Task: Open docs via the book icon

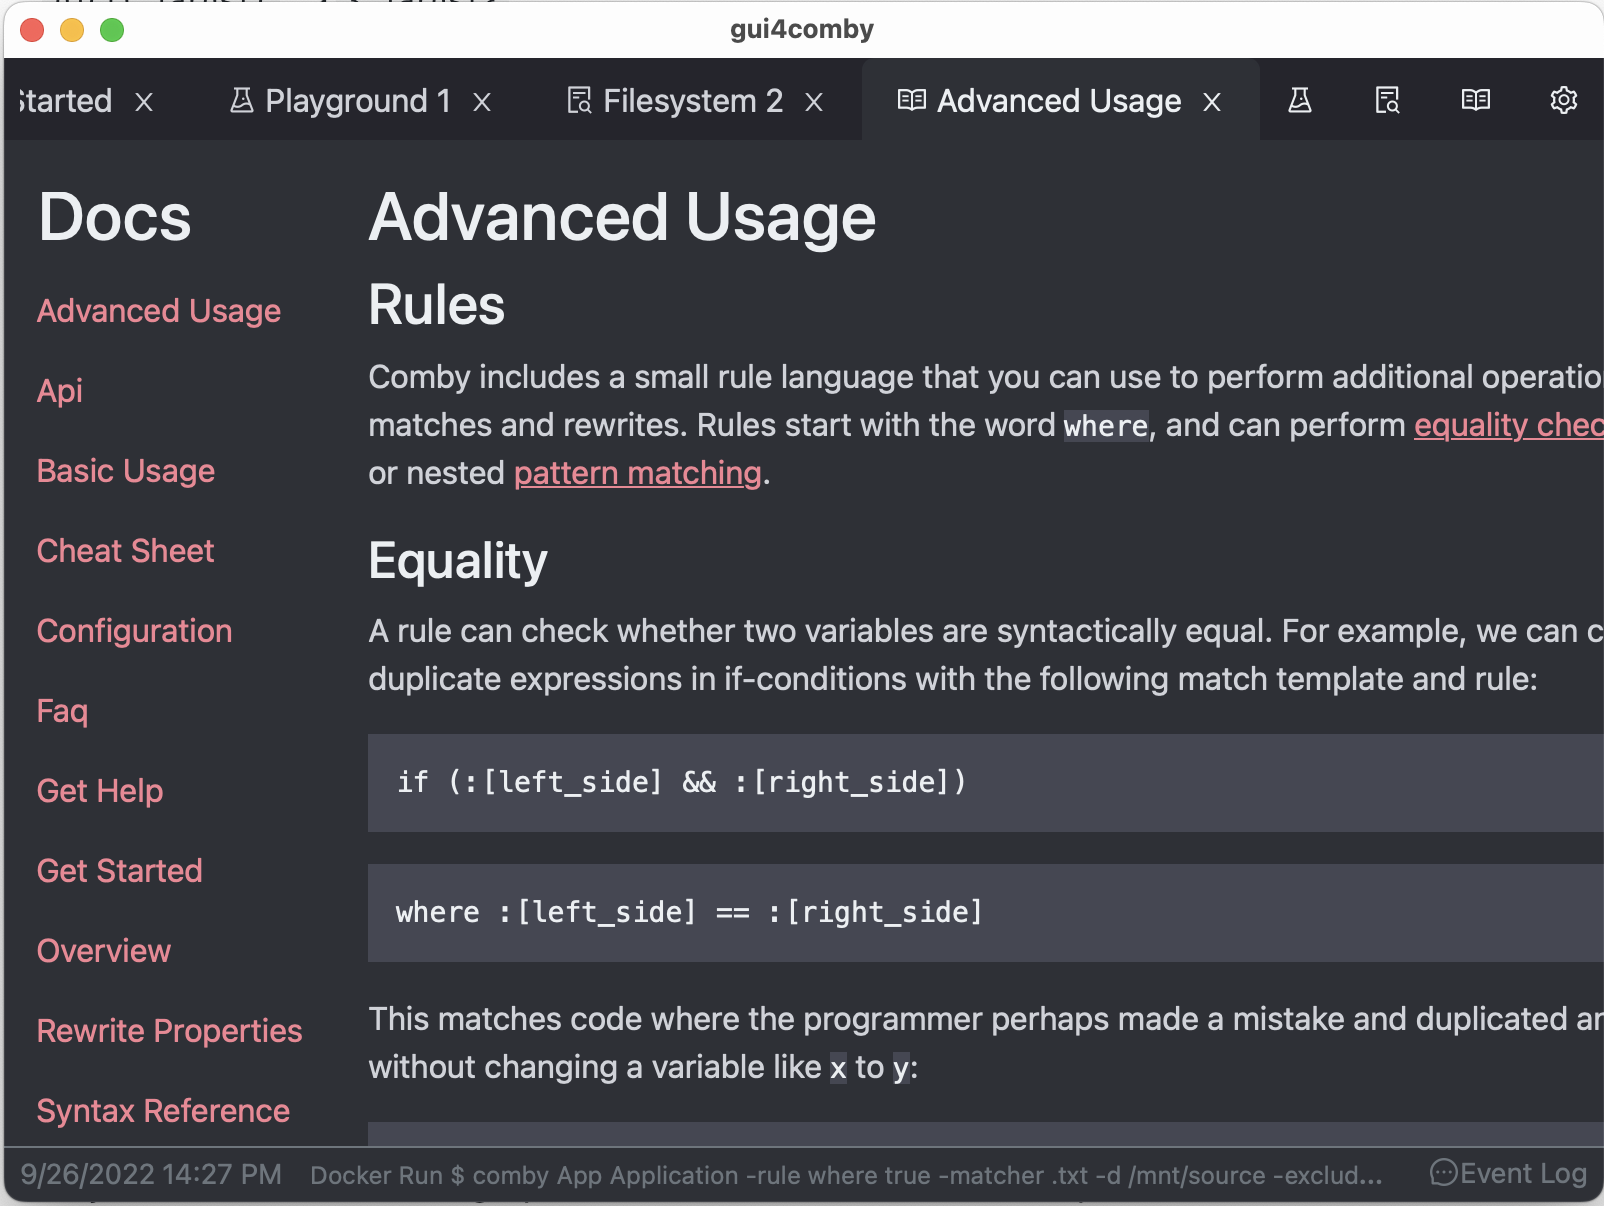Action: pos(1475,100)
